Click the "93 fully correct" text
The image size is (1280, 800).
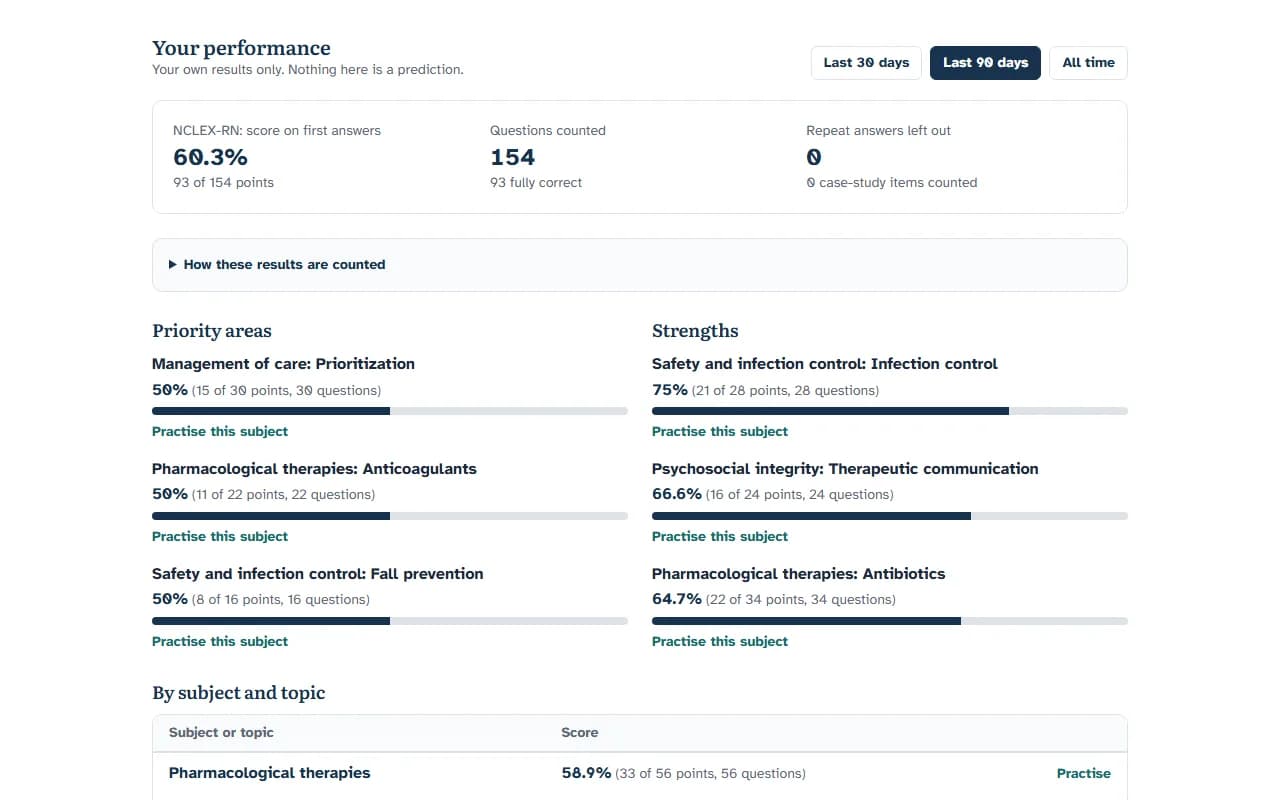coord(536,183)
